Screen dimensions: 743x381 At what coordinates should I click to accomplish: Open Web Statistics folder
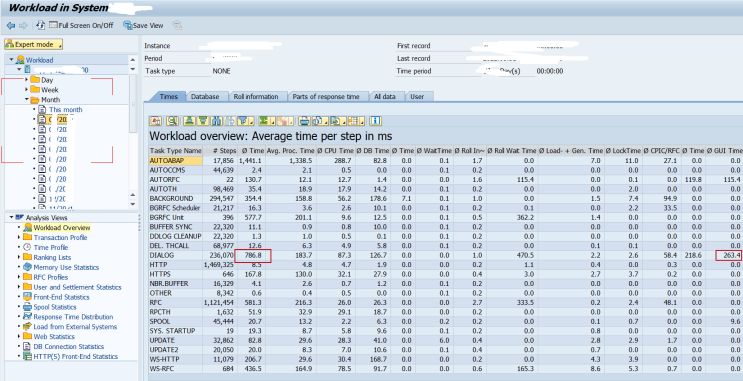(54, 337)
